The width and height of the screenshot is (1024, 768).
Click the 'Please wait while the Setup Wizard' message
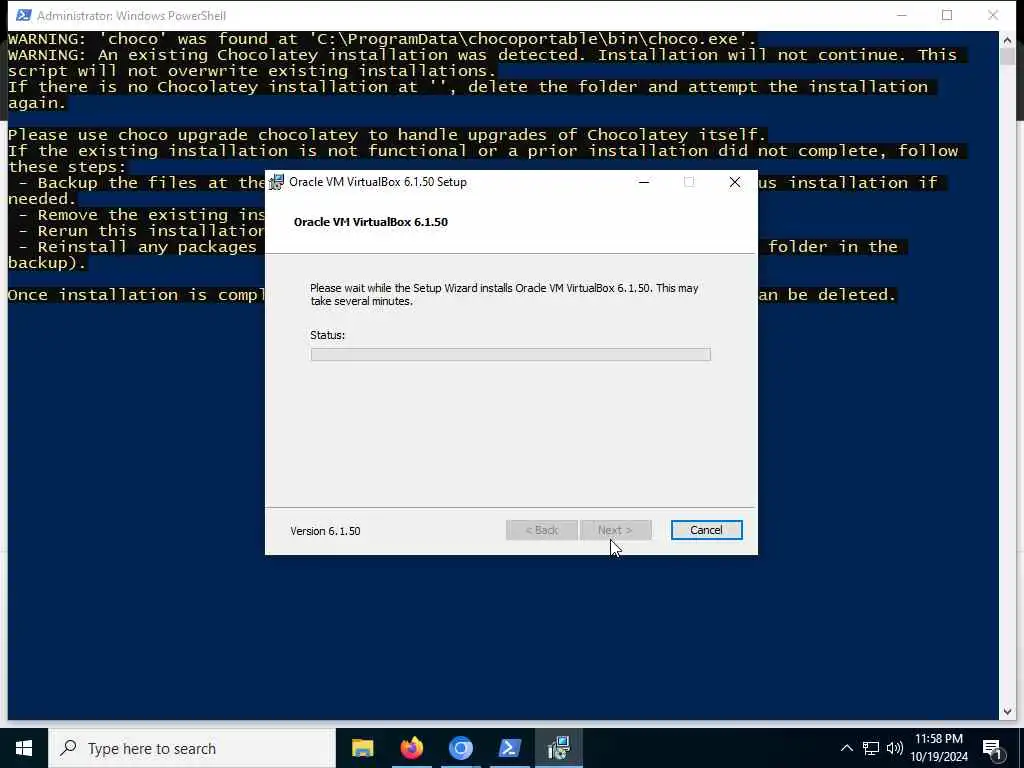coord(504,295)
